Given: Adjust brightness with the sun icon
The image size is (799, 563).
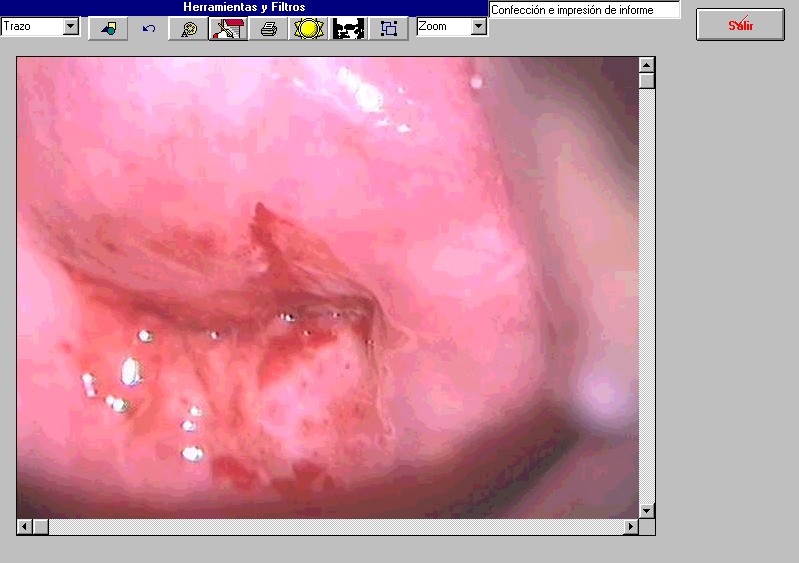Looking at the screenshot, I should coord(308,28).
